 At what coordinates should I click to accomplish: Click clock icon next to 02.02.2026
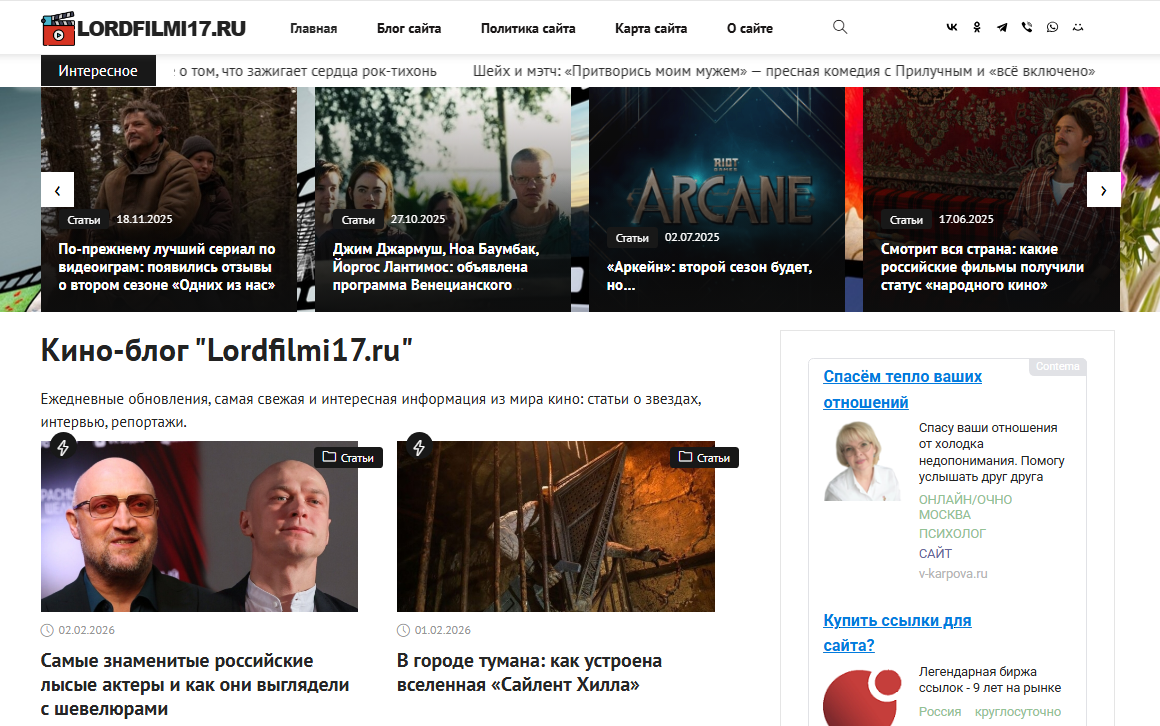tap(47, 631)
